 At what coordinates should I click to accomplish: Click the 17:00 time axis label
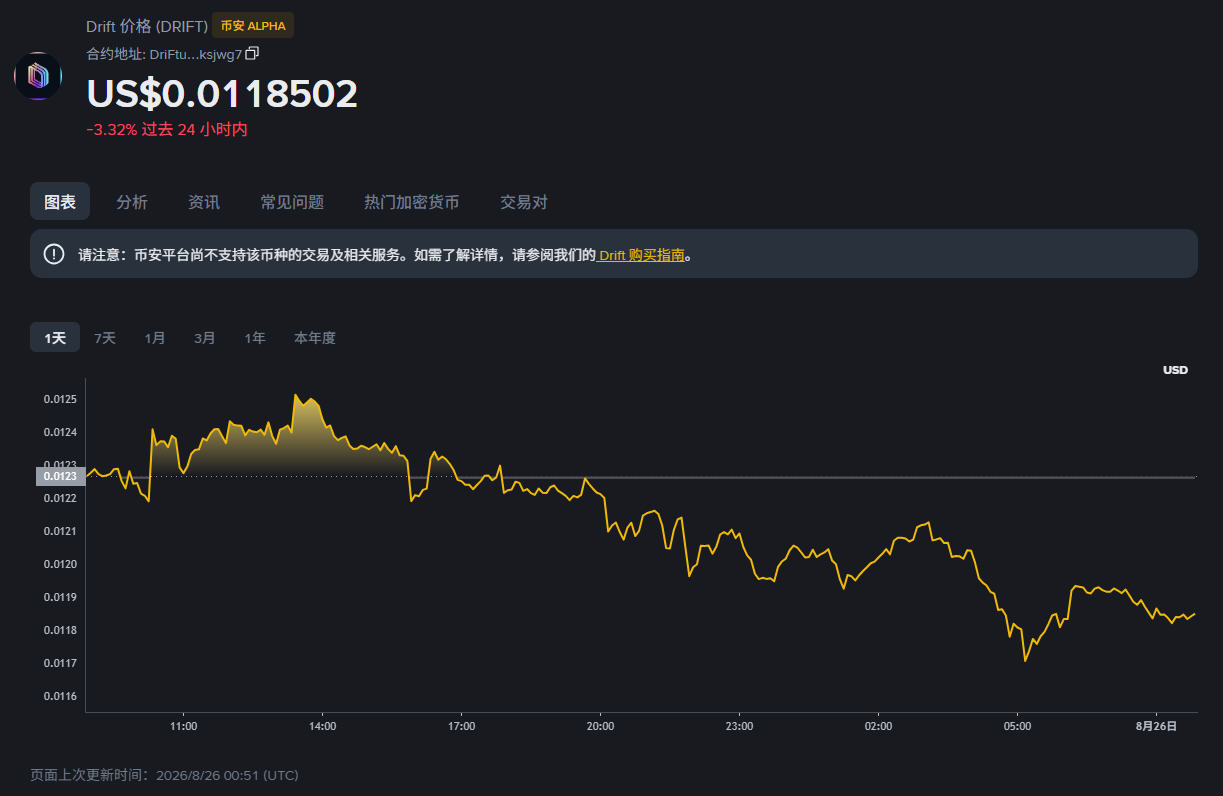coord(461,726)
